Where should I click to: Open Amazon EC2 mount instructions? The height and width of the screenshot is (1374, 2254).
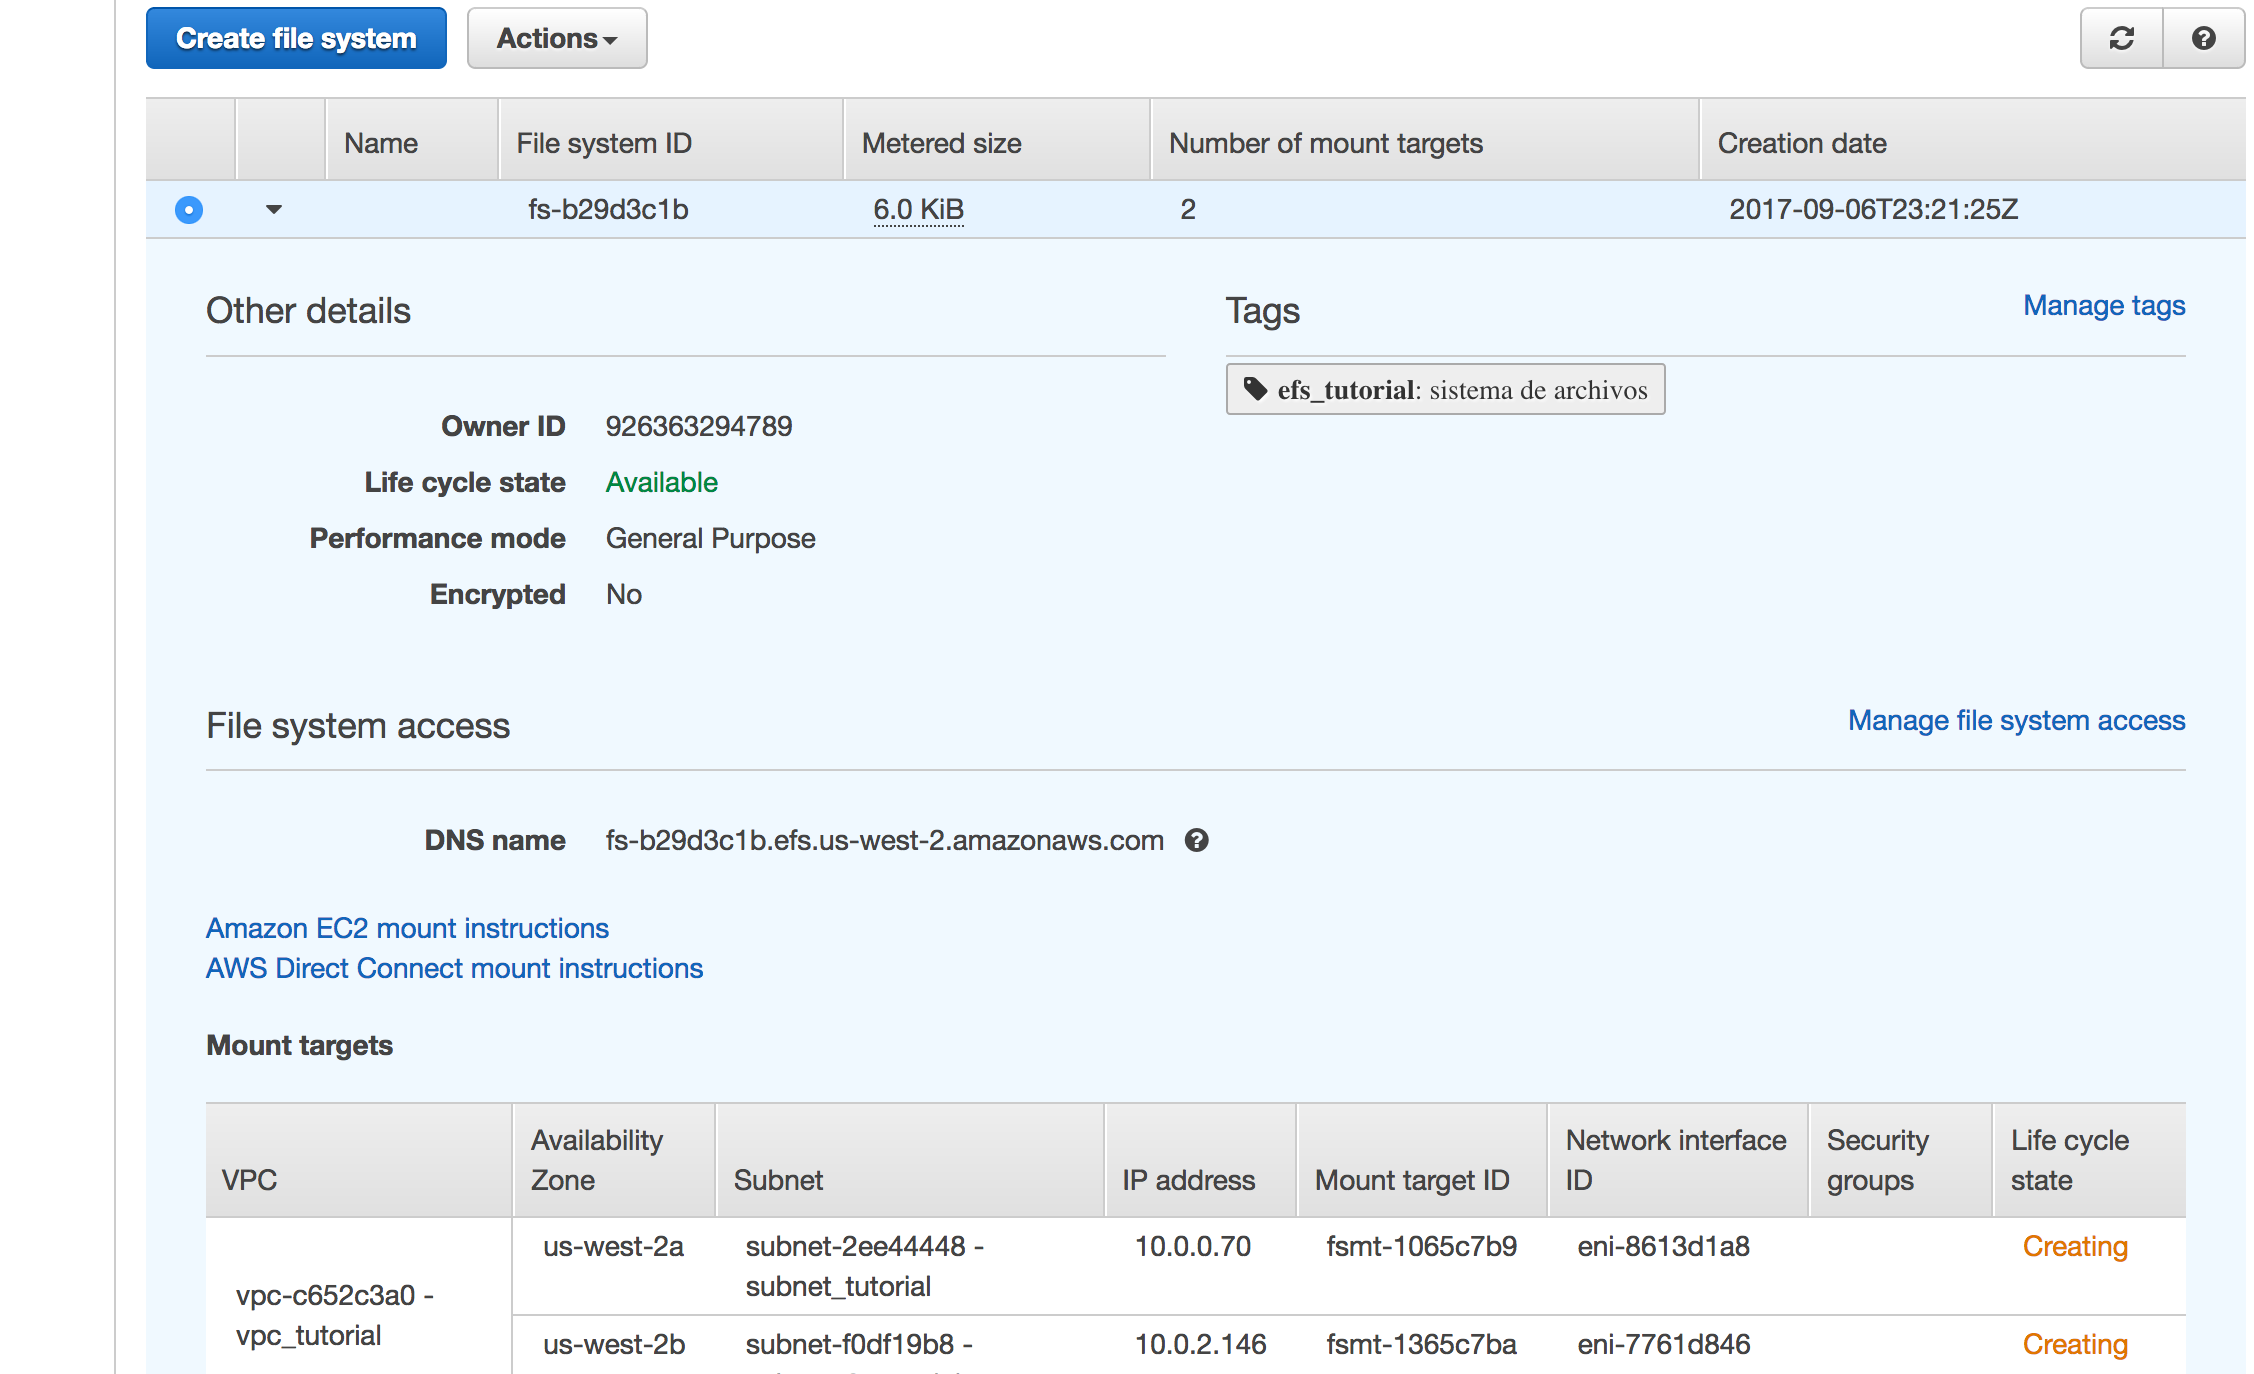coord(407,928)
